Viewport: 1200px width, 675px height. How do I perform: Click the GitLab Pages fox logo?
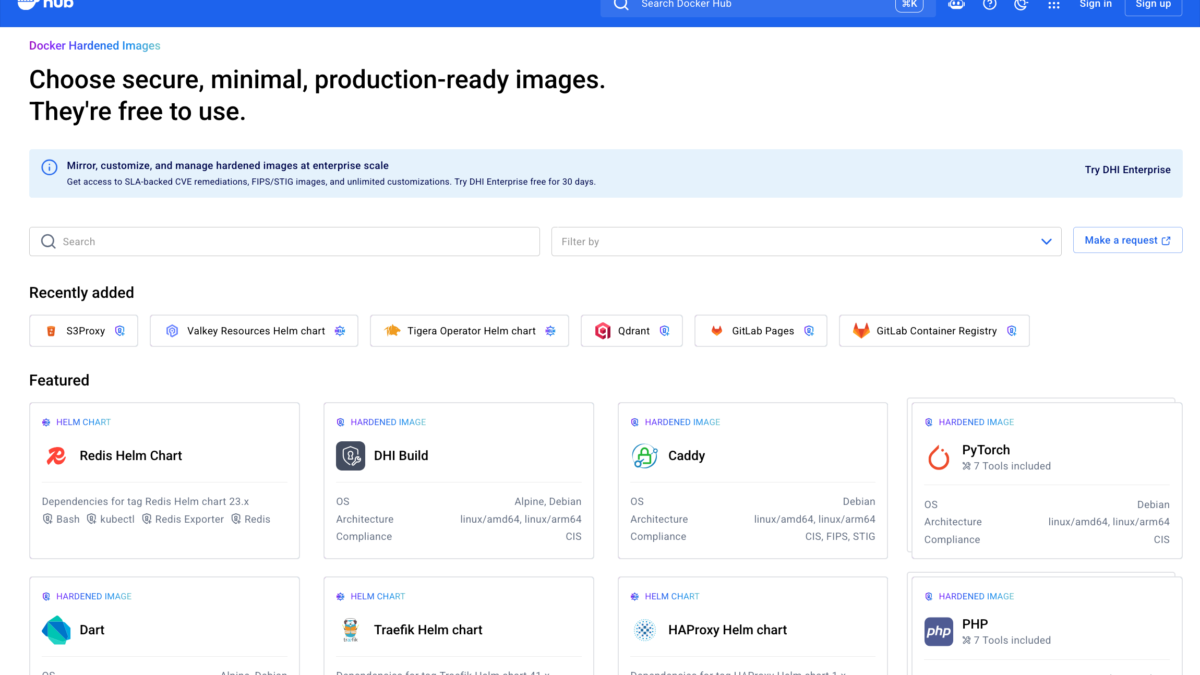click(x=717, y=331)
